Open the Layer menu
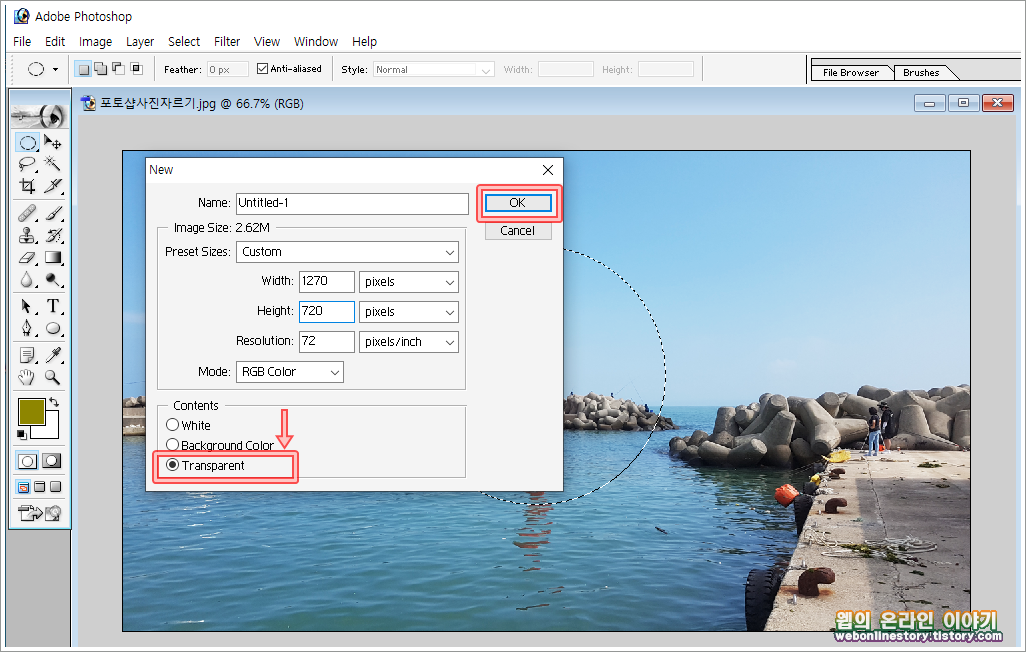This screenshot has width=1026, height=652. [140, 41]
